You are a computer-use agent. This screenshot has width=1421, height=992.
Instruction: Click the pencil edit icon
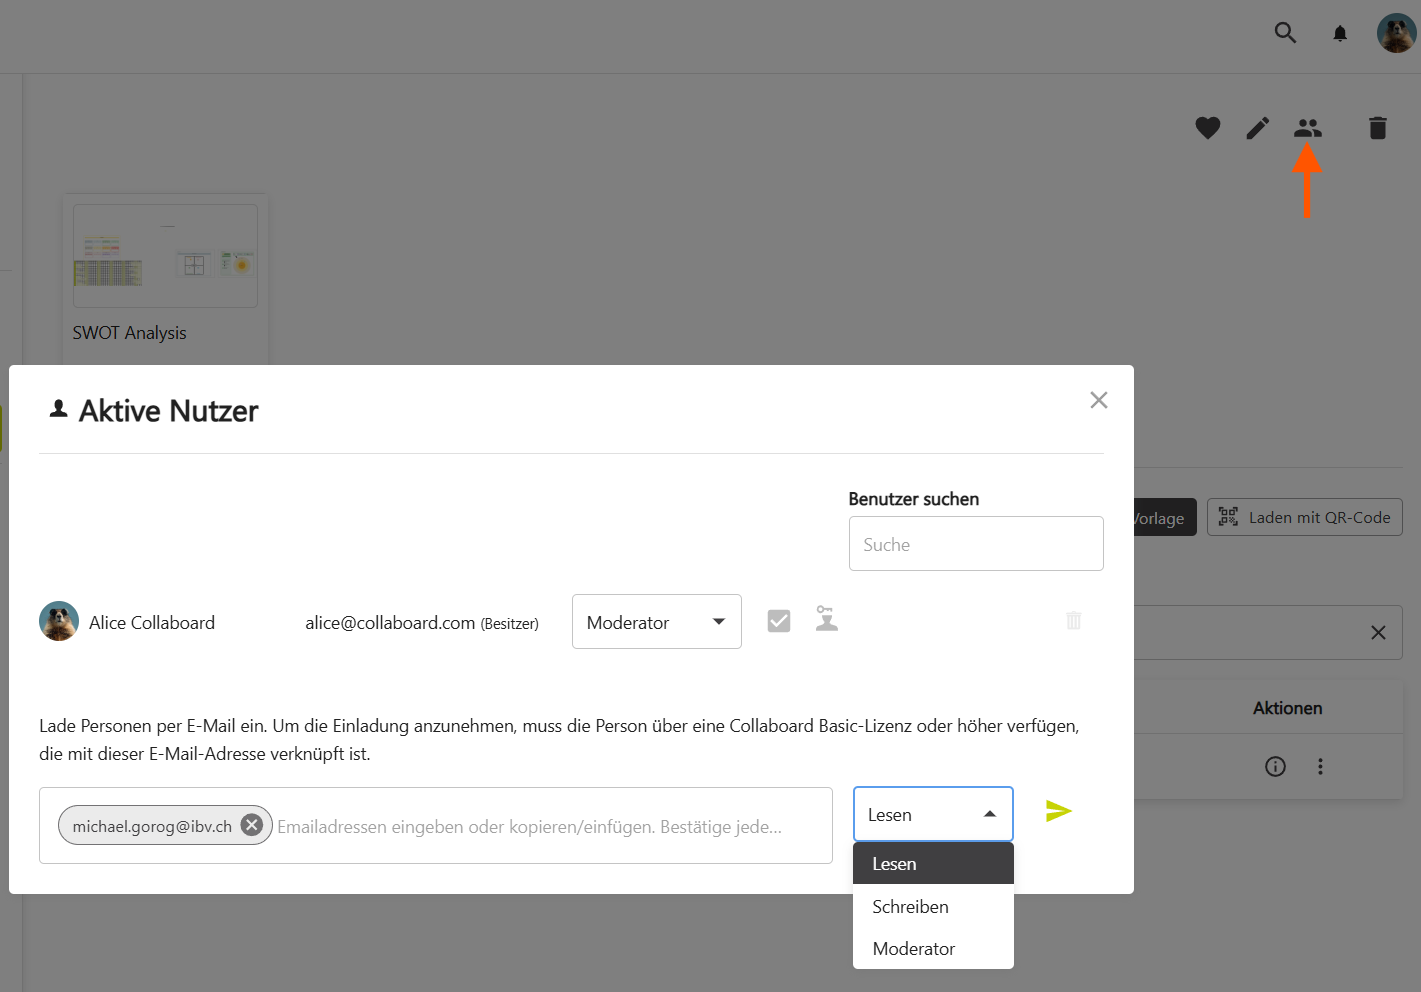point(1258,128)
